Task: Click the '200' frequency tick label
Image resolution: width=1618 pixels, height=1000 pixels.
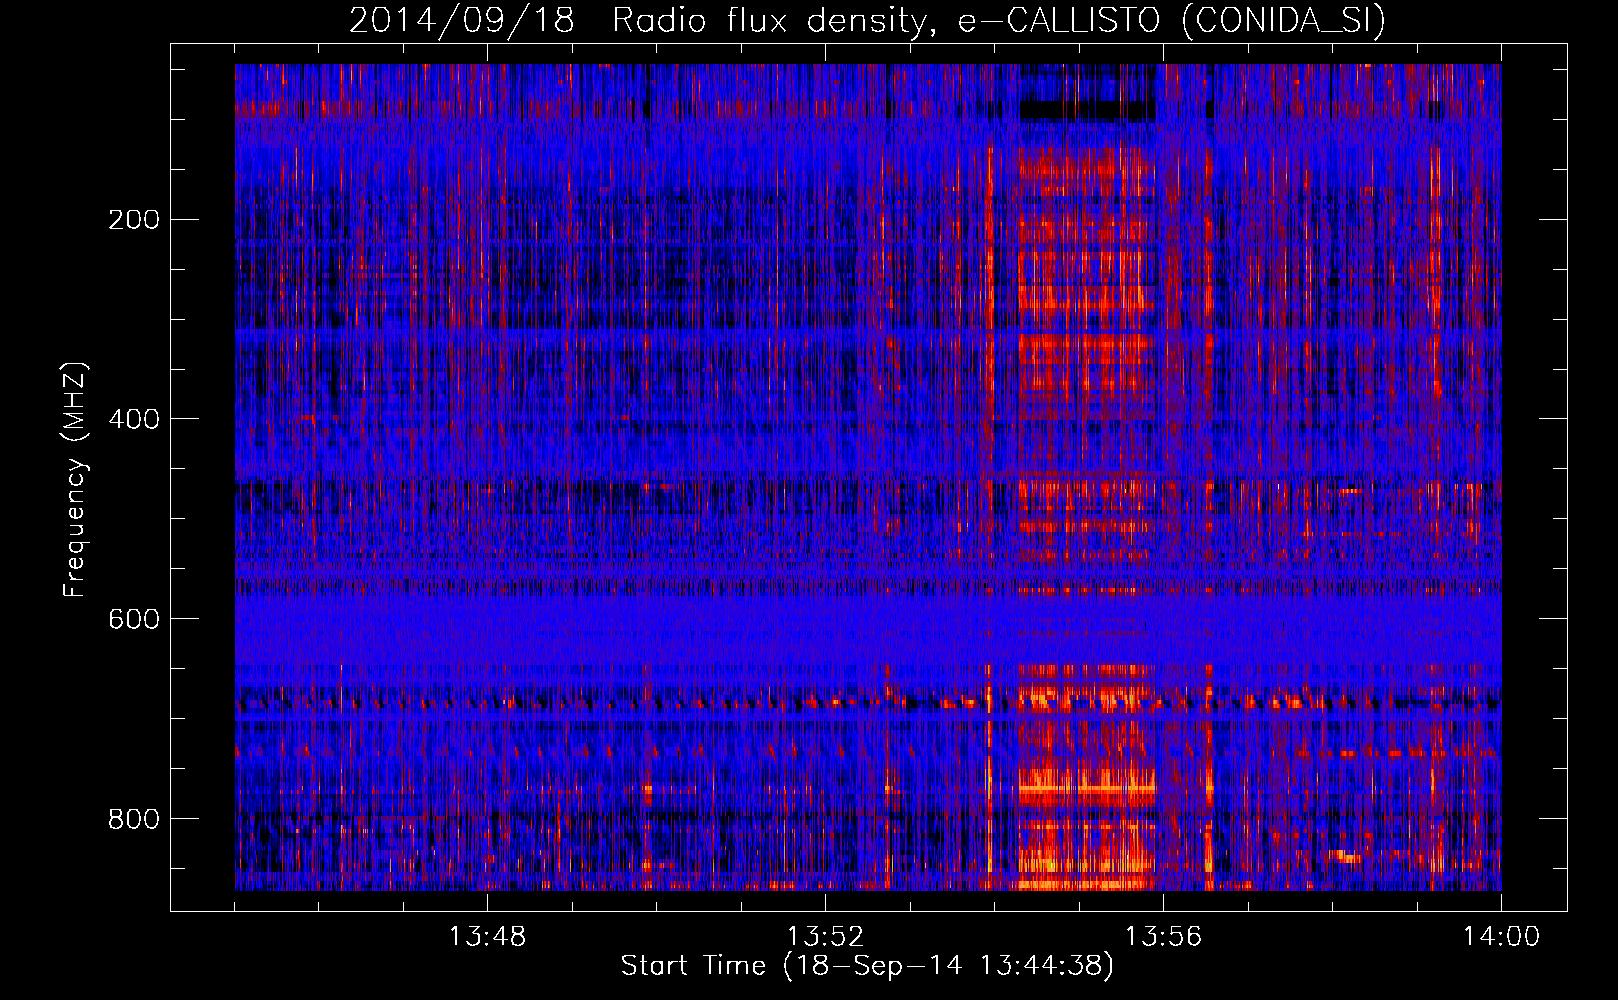Action: coord(133,219)
